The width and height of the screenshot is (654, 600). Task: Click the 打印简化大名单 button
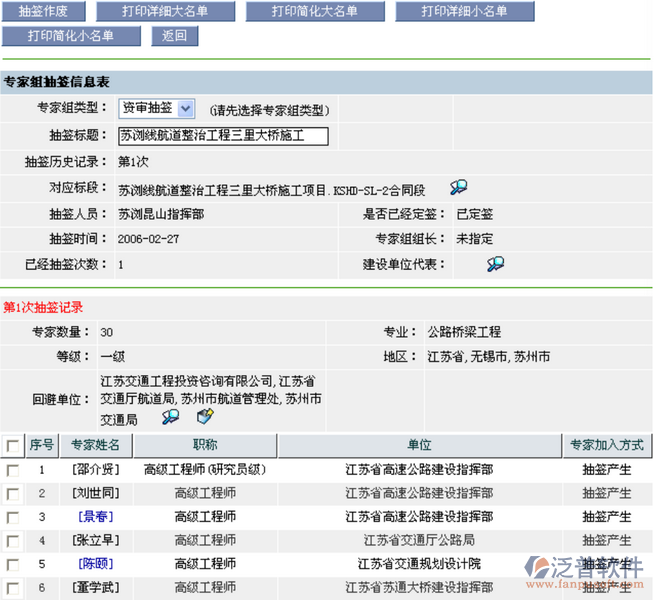pyautogui.click(x=315, y=12)
